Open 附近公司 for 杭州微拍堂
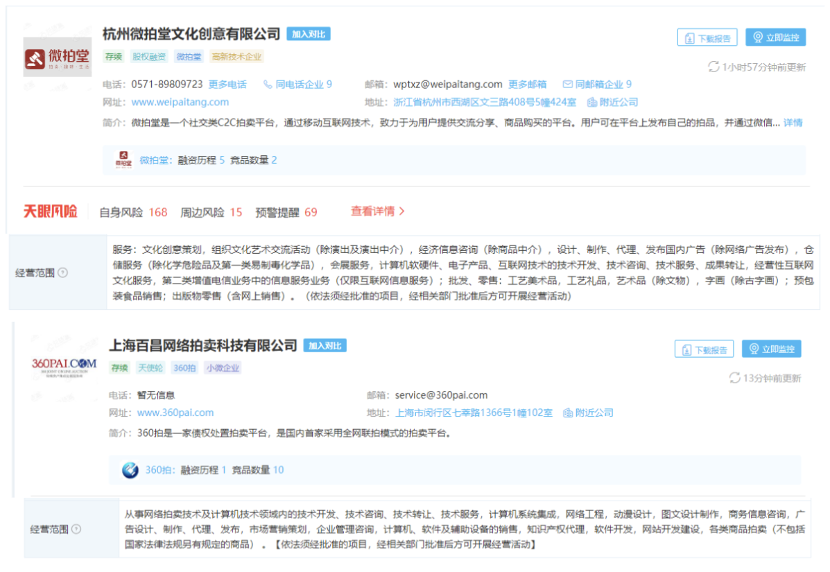The height and width of the screenshot is (572, 830). click(x=619, y=102)
